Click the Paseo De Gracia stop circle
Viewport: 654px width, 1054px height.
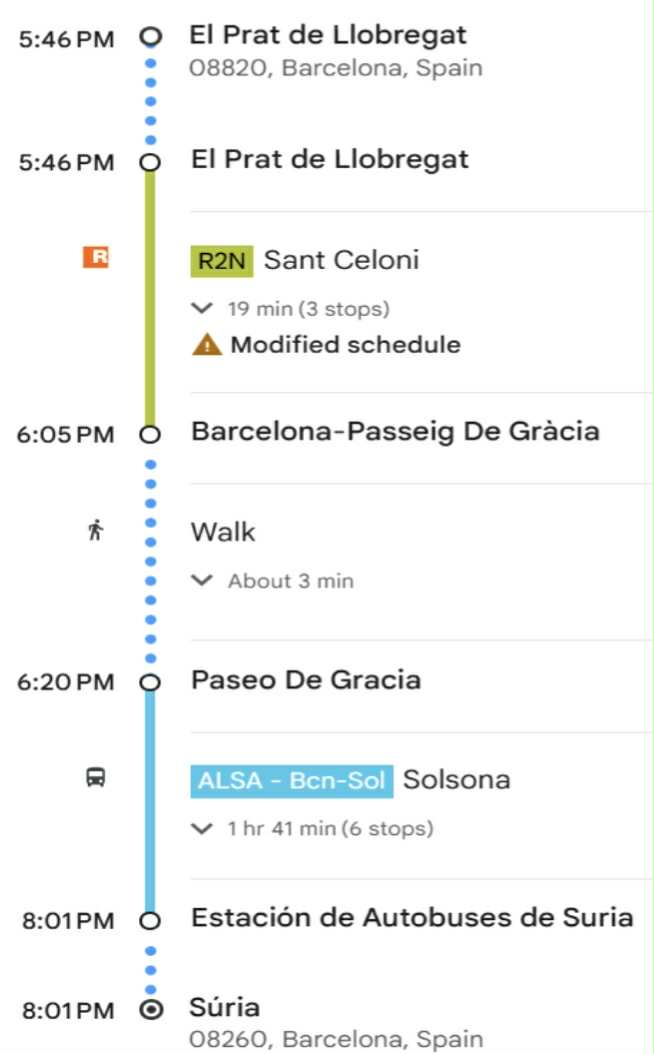[x=151, y=682]
